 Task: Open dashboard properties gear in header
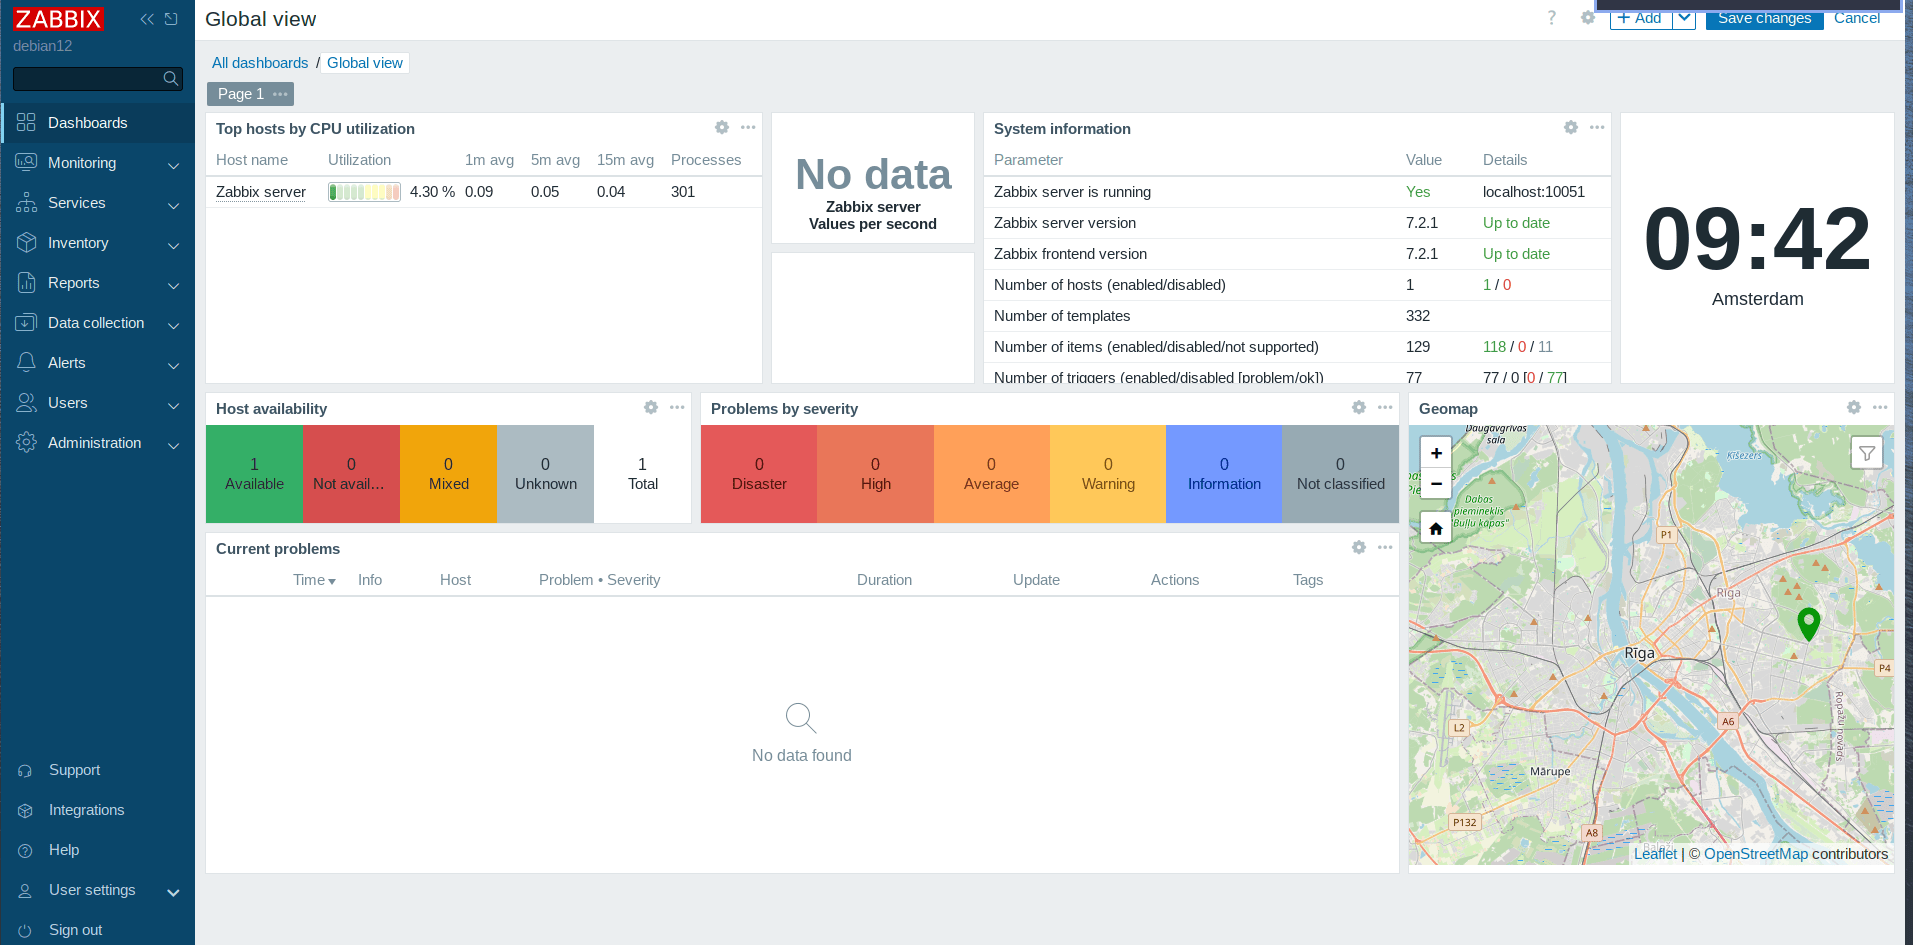tap(1588, 18)
